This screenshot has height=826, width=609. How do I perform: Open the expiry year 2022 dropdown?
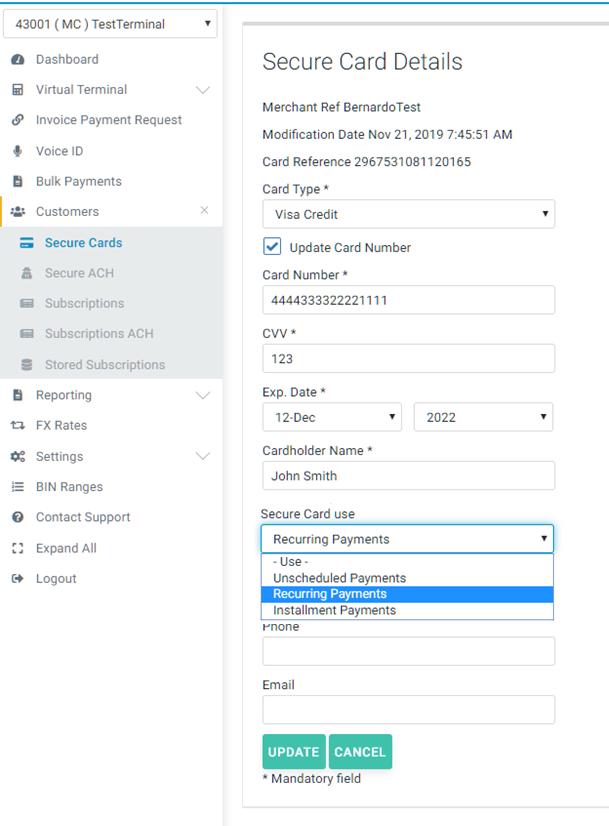click(483, 417)
